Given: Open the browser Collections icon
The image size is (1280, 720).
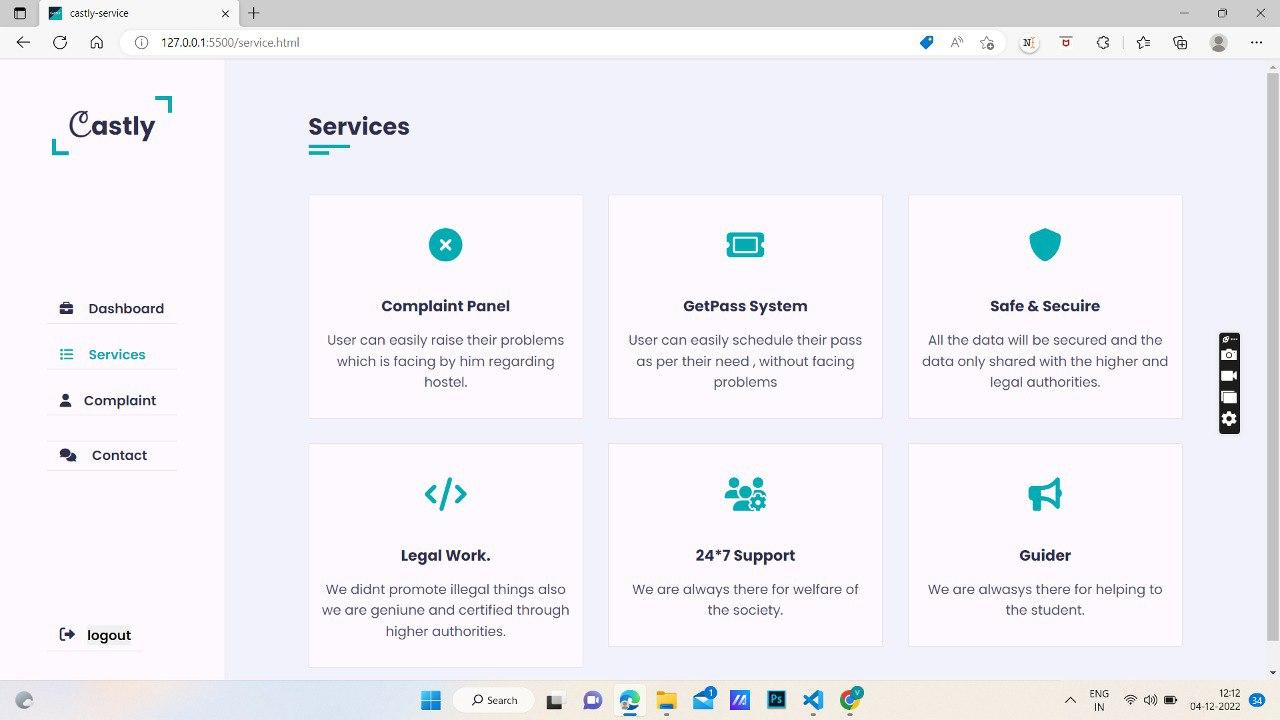Looking at the screenshot, I should point(1180,42).
